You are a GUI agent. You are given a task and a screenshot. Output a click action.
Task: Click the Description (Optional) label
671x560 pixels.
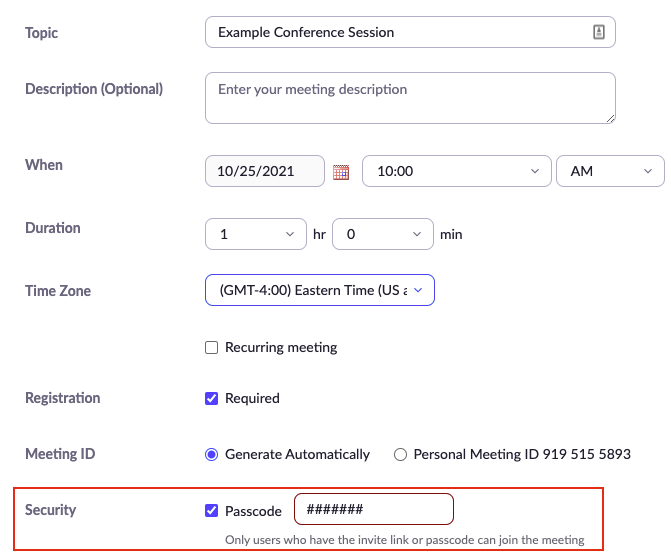pyautogui.click(x=94, y=89)
